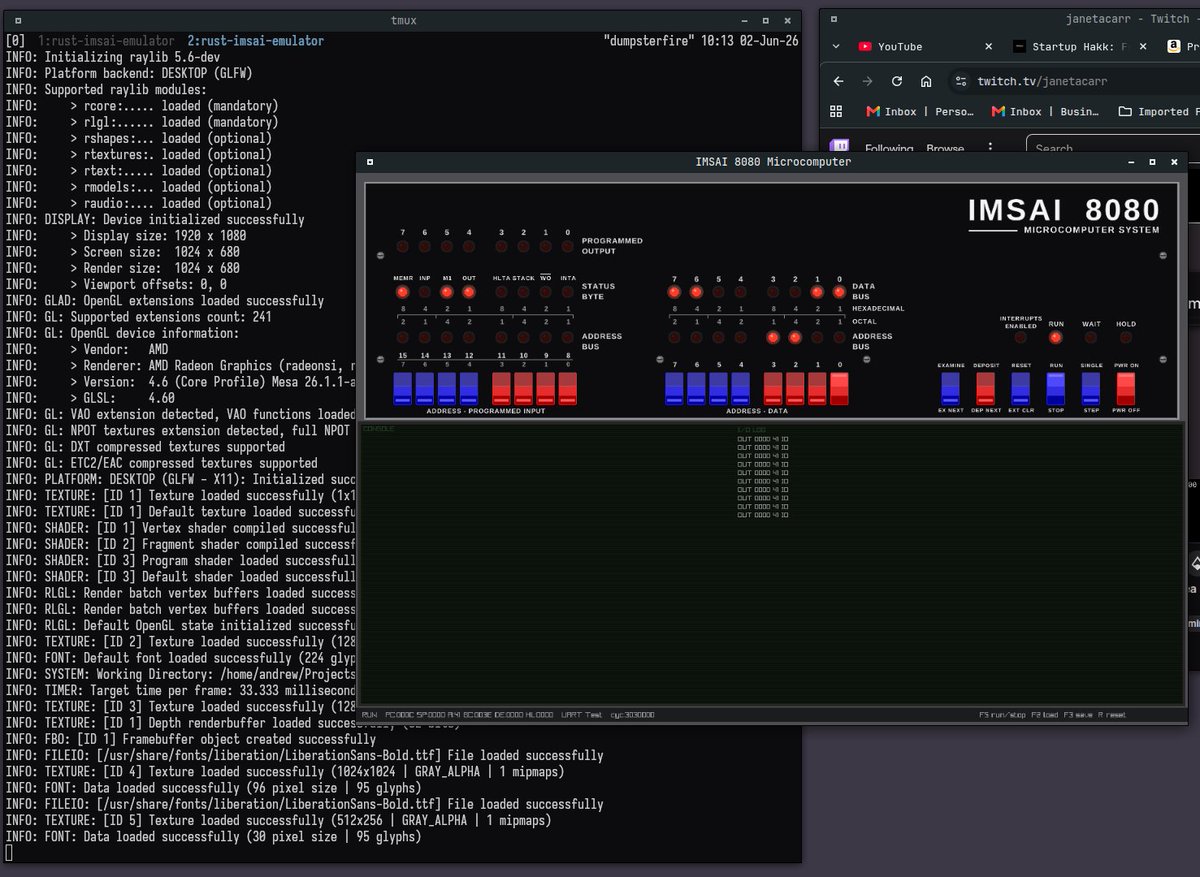Image resolution: width=1200 pixels, height=877 pixels.
Task: Flip address switch 14 on the IMSAI panel
Action: (424, 388)
